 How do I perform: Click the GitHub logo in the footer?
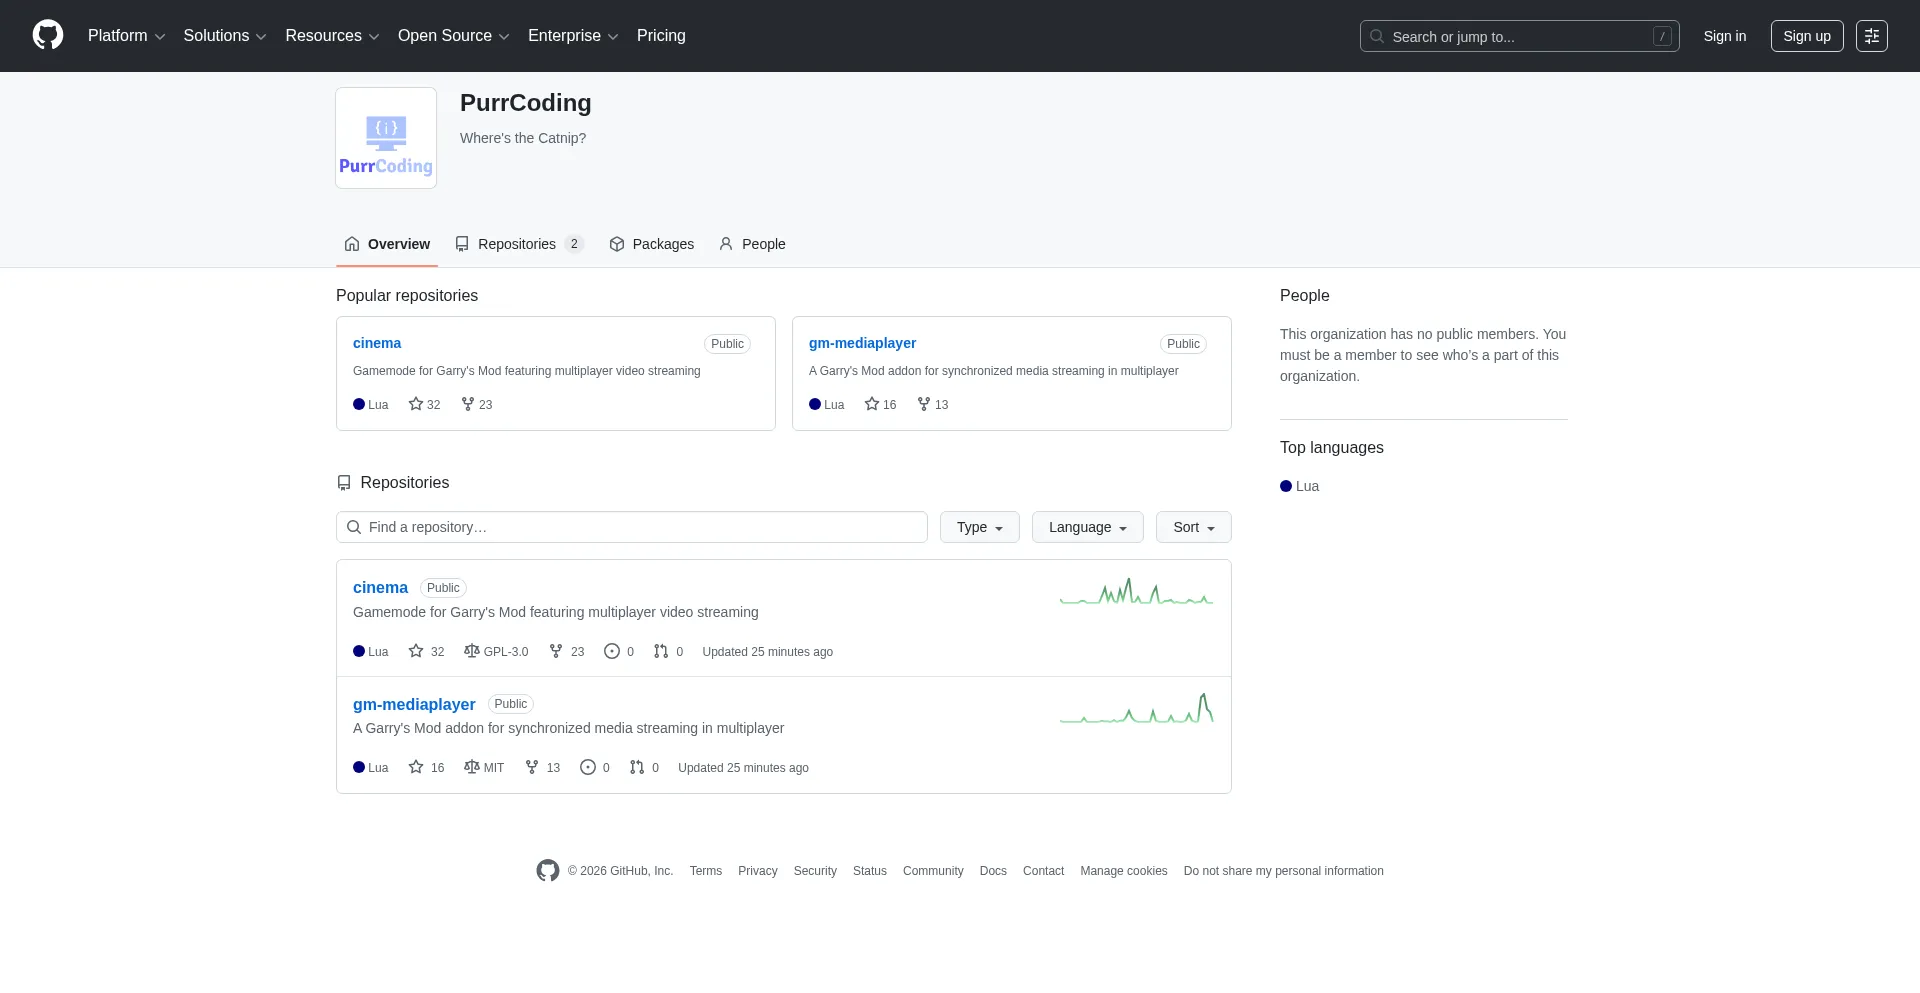coord(548,871)
